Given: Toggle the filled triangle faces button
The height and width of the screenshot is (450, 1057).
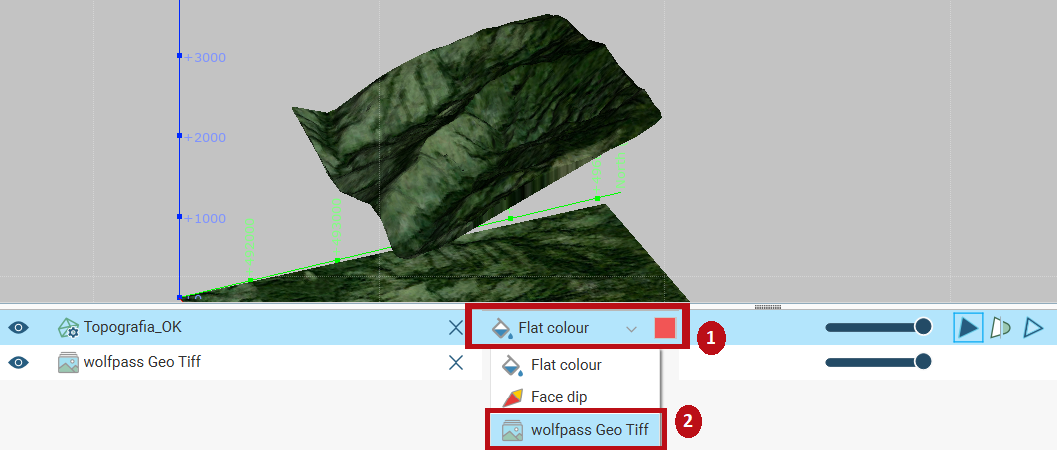Looking at the screenshot, I should (x=967, y=327).
